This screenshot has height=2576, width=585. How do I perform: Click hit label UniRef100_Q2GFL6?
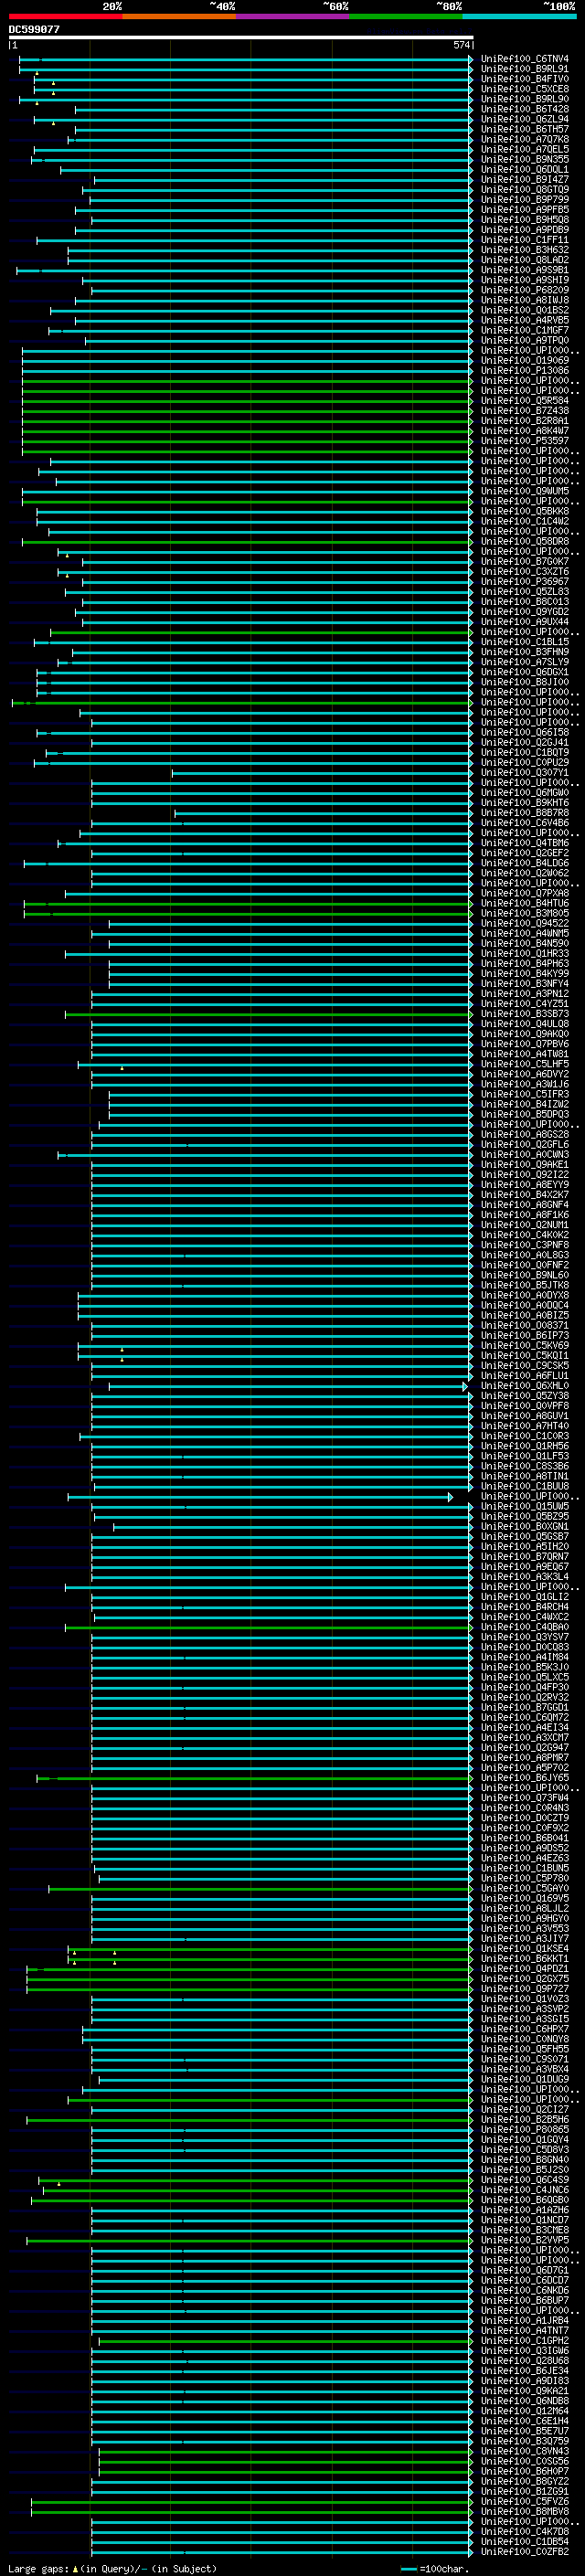point(525,1145)
